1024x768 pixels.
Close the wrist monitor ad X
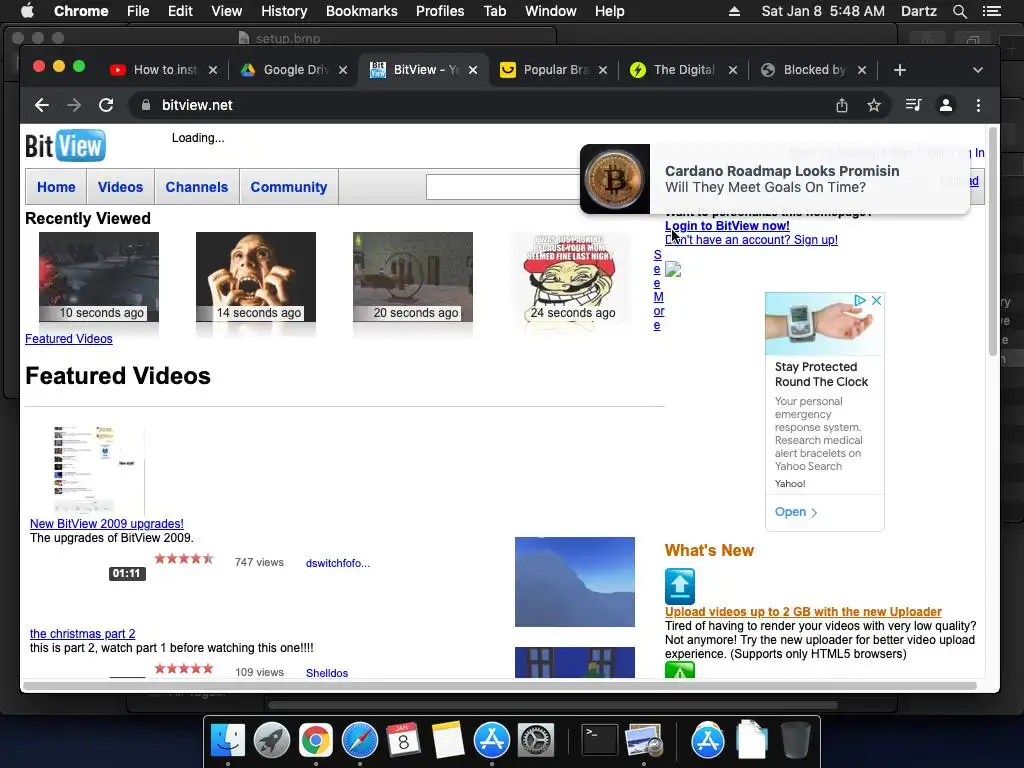tap(877, 300)
